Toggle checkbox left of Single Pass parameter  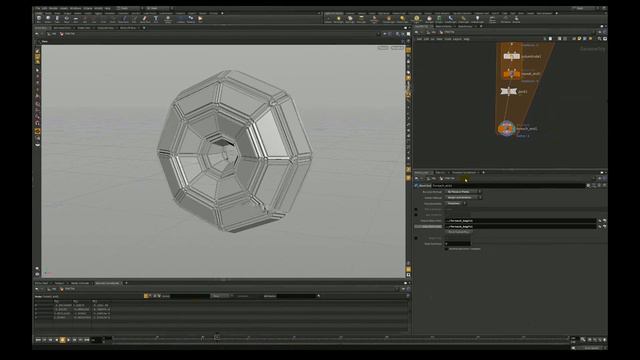[416, 238]
